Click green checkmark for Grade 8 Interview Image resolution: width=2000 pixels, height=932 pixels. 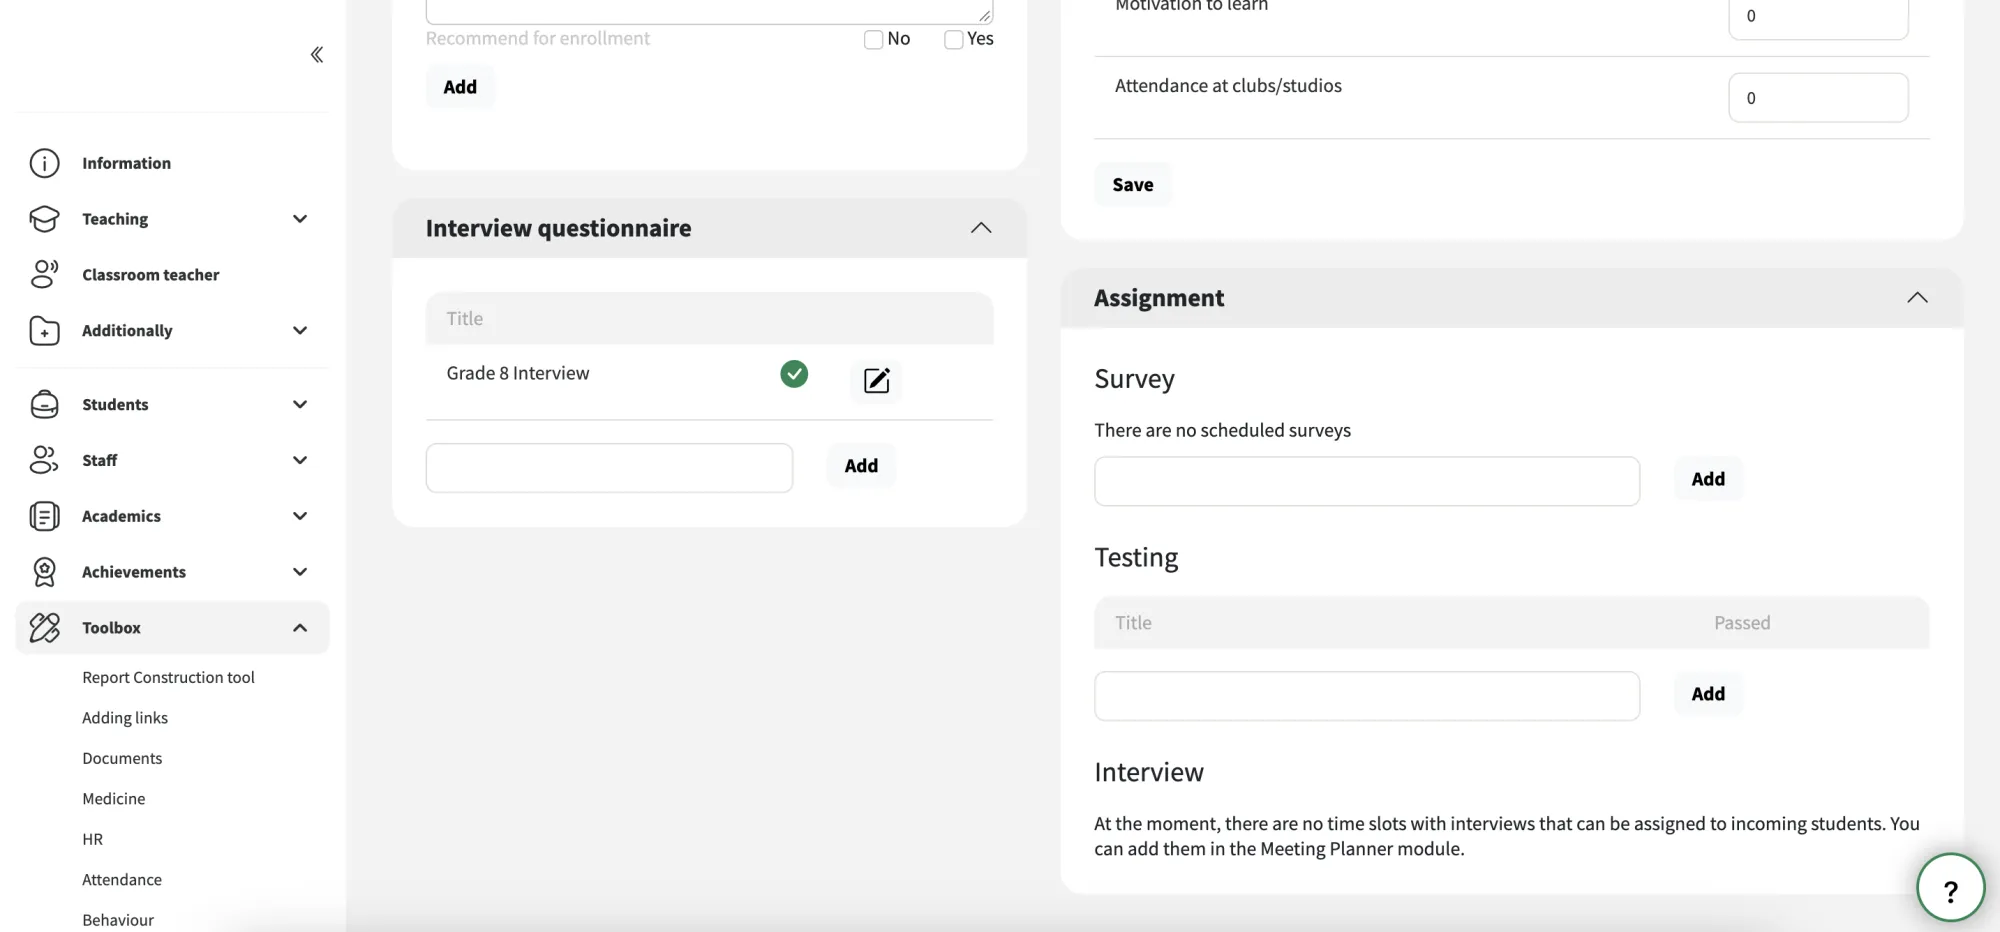pyautogui.click(x=794, y=374)
